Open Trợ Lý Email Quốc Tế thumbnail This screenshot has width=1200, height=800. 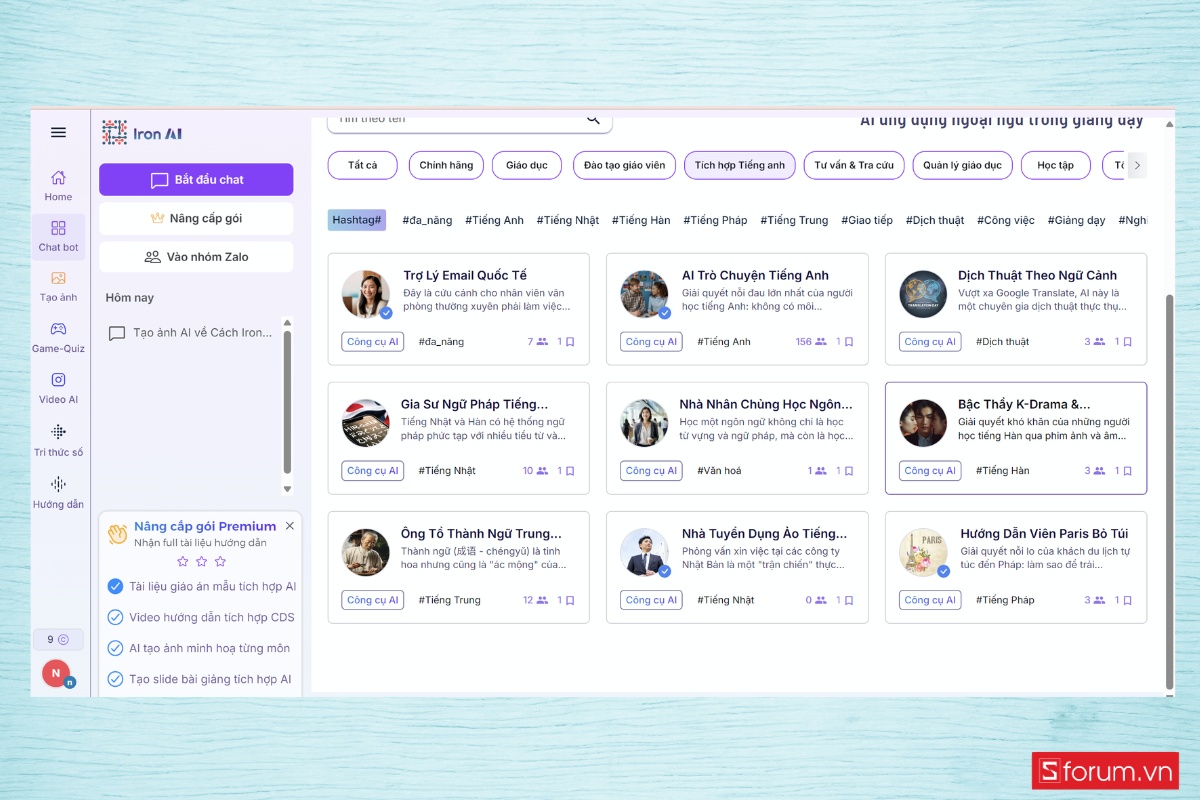[x=366, y=294]
